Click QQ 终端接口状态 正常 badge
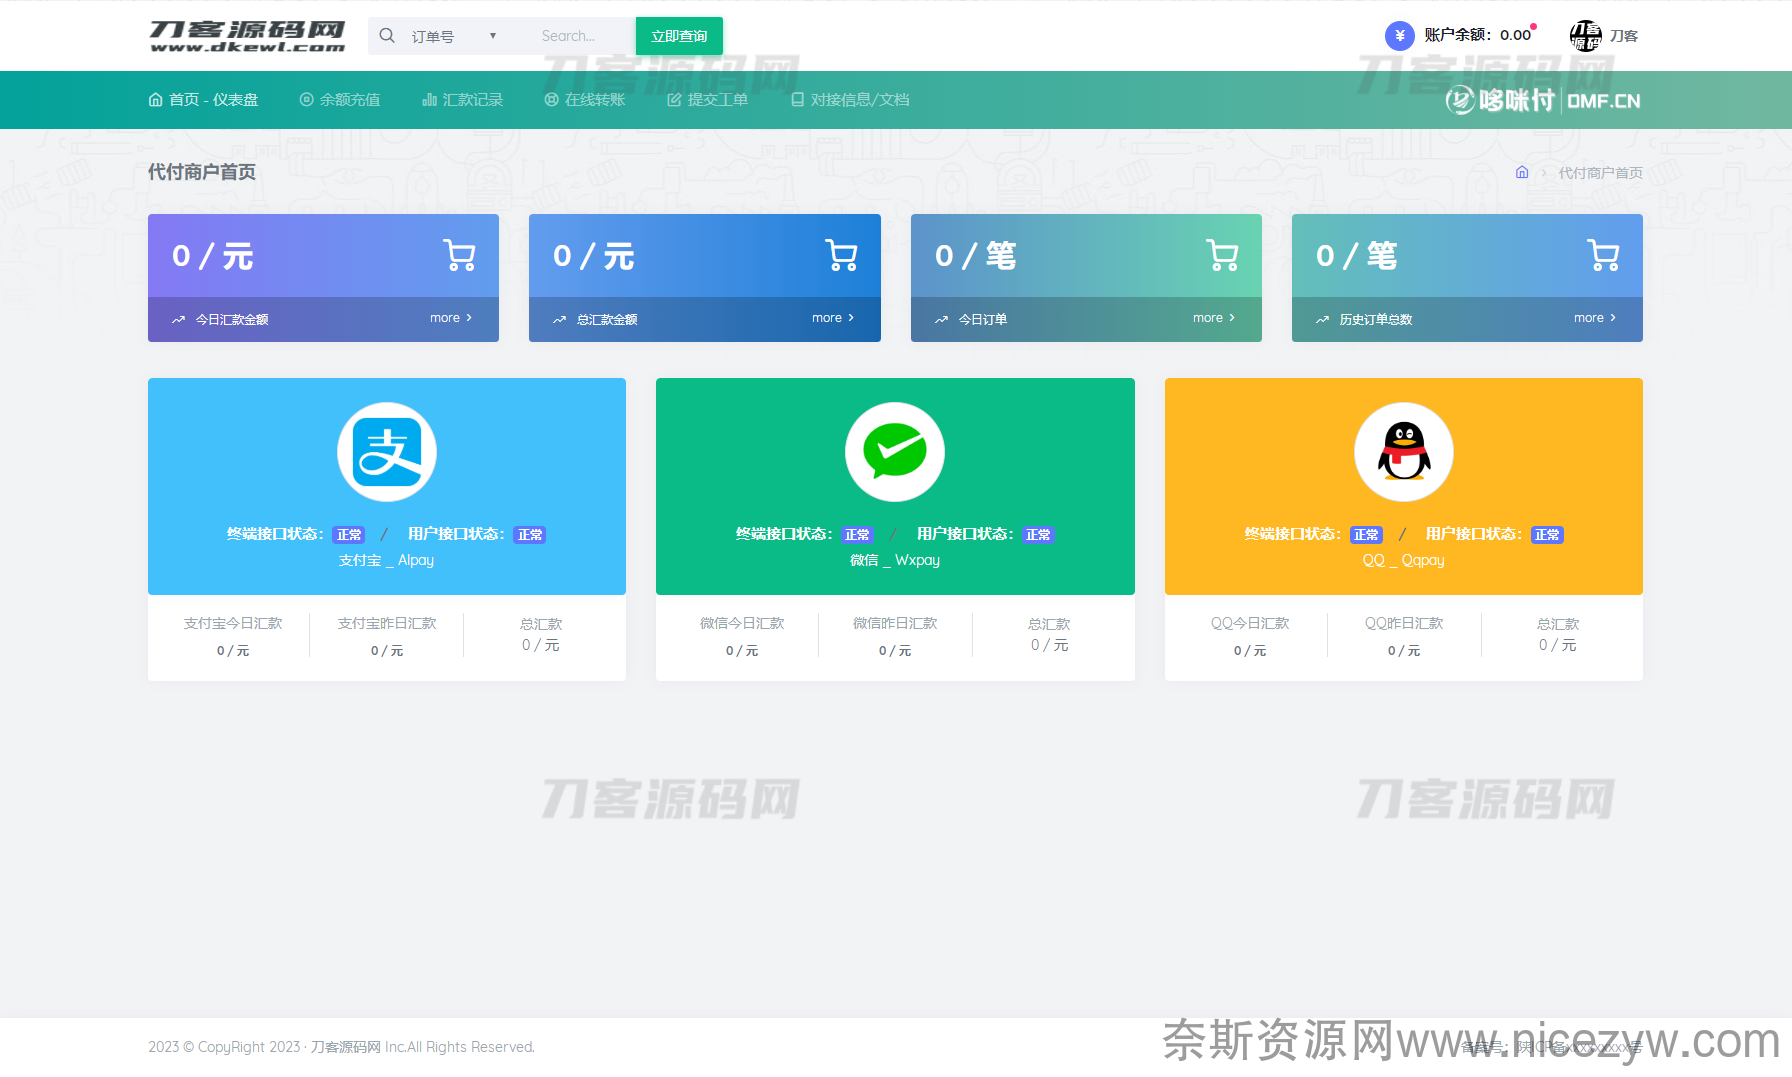Viewport: 1792px width, 1077px height. [x=1366, y=535]
